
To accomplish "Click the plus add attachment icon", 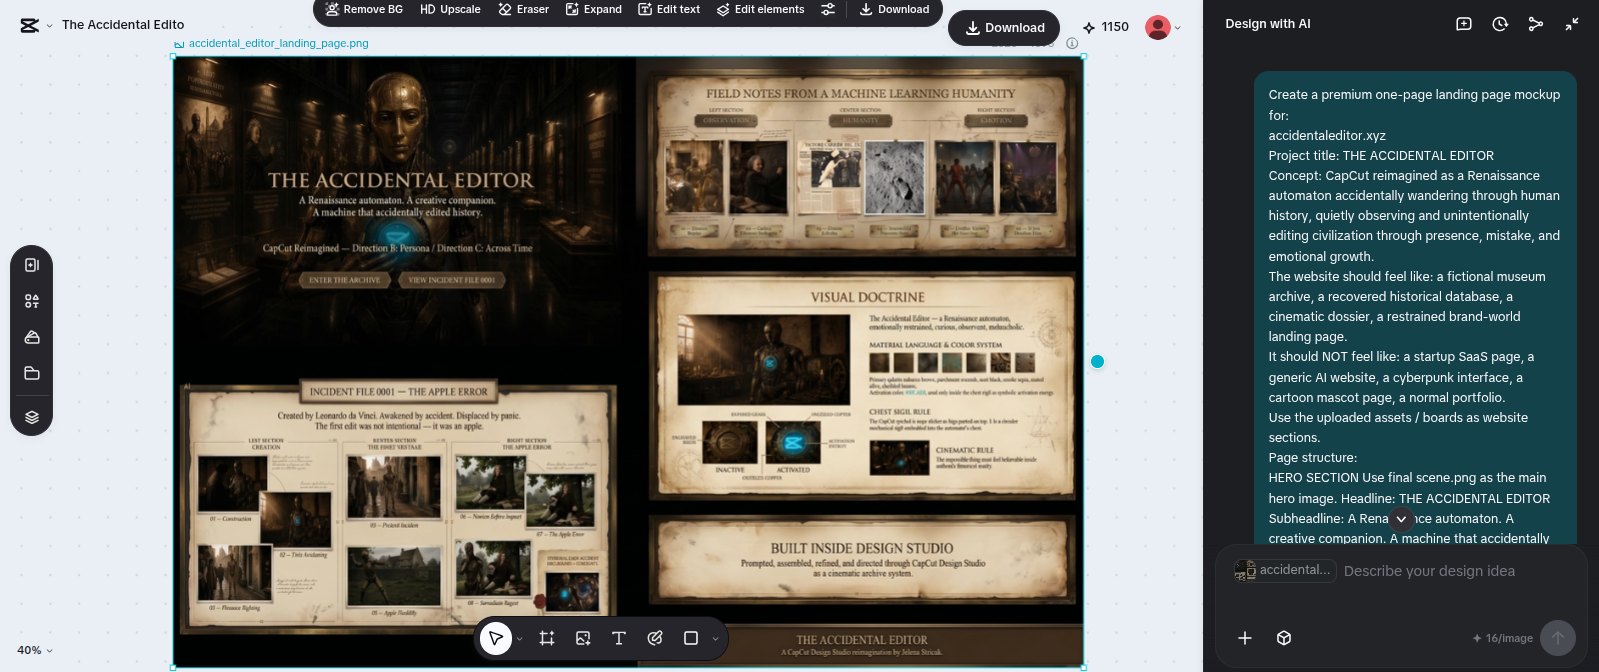I will pyautogui.click(x=1245, y=638).
